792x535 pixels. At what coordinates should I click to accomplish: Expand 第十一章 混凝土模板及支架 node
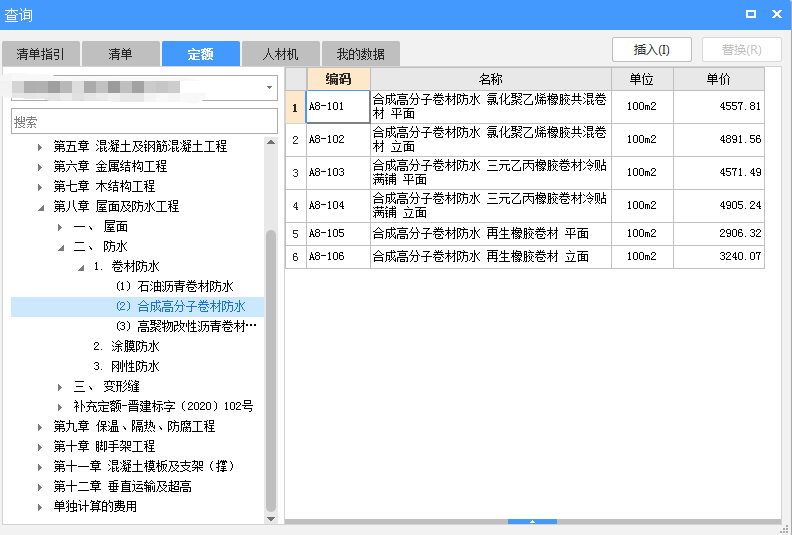pyautogui.click(x=40, y=467)
